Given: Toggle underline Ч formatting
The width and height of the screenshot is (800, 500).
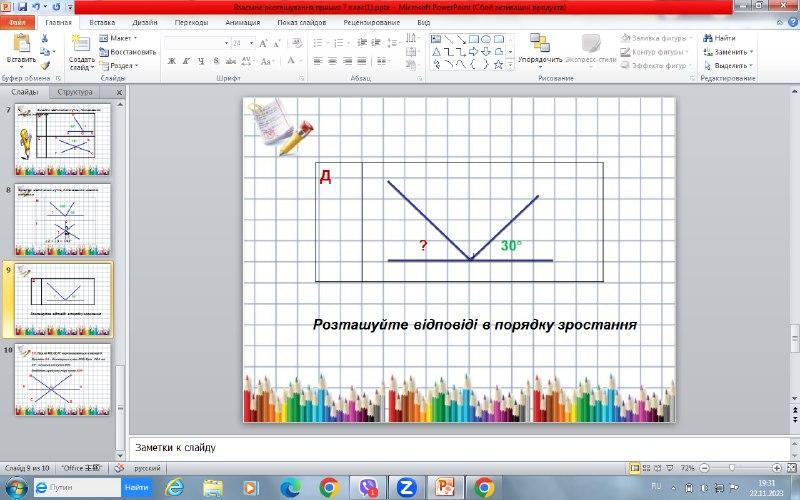Looking at the screenshot, I should tap(201, 61).
